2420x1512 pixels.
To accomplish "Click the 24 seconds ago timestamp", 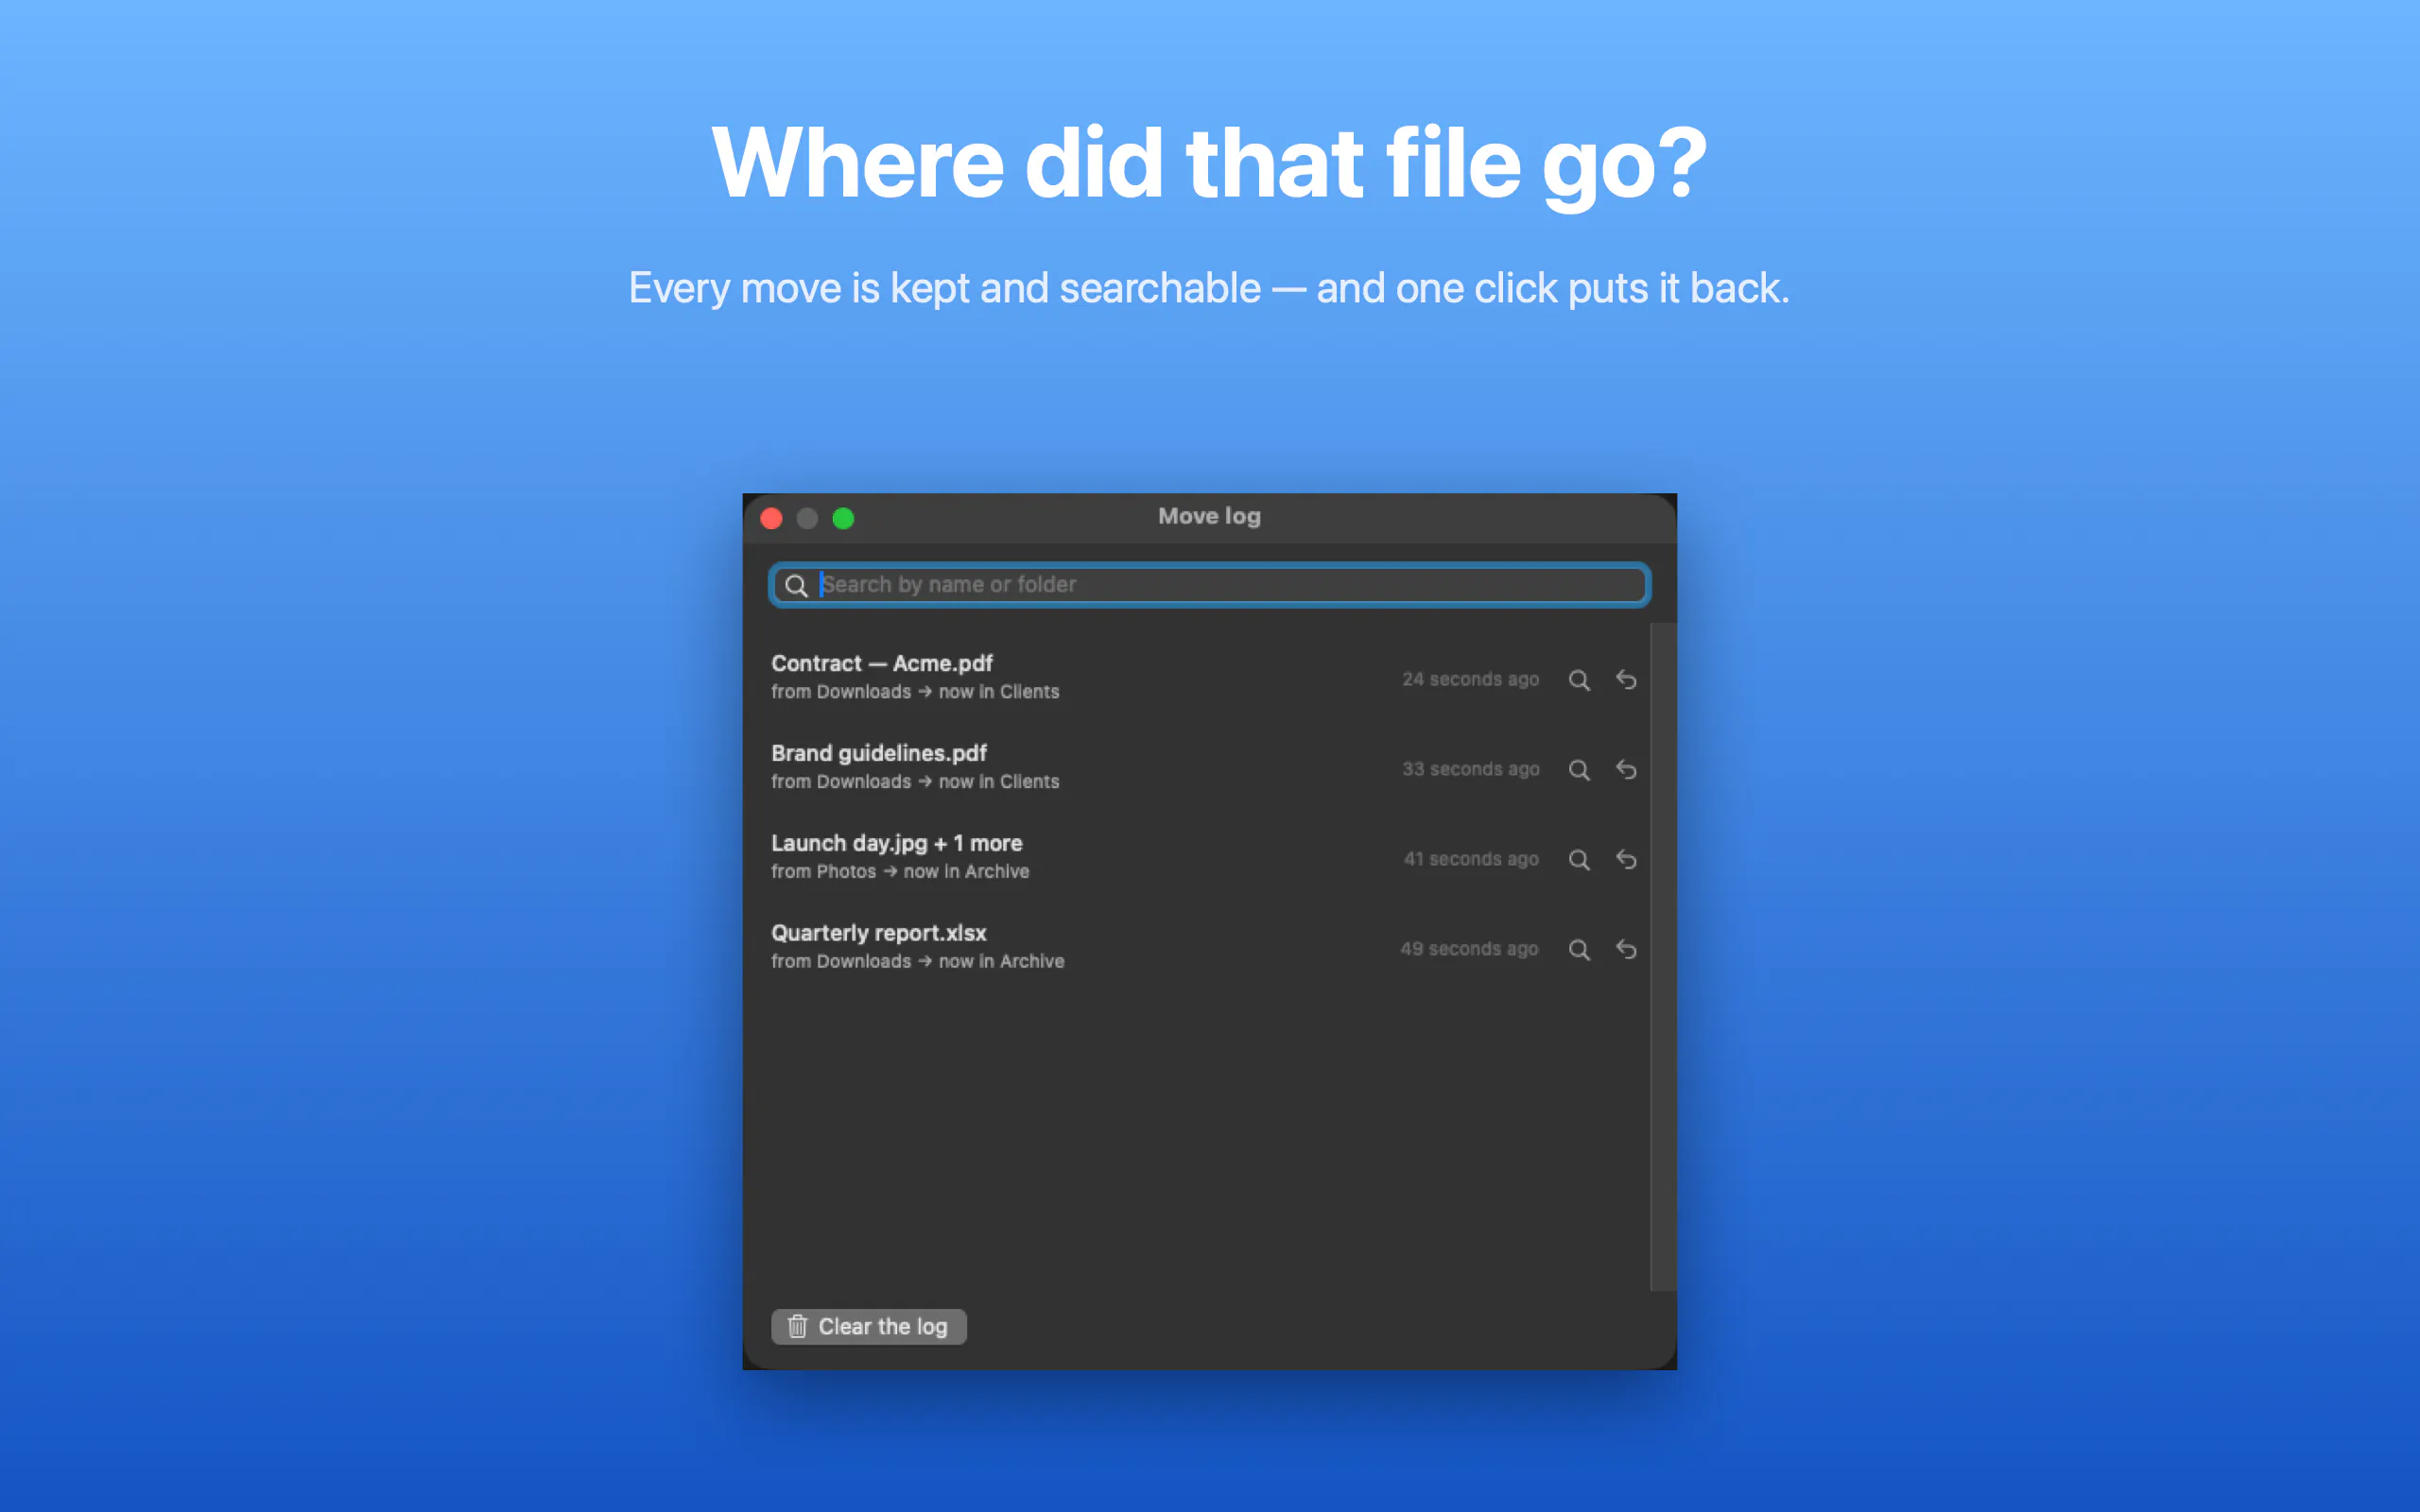I will click(x=1470, y=679).
